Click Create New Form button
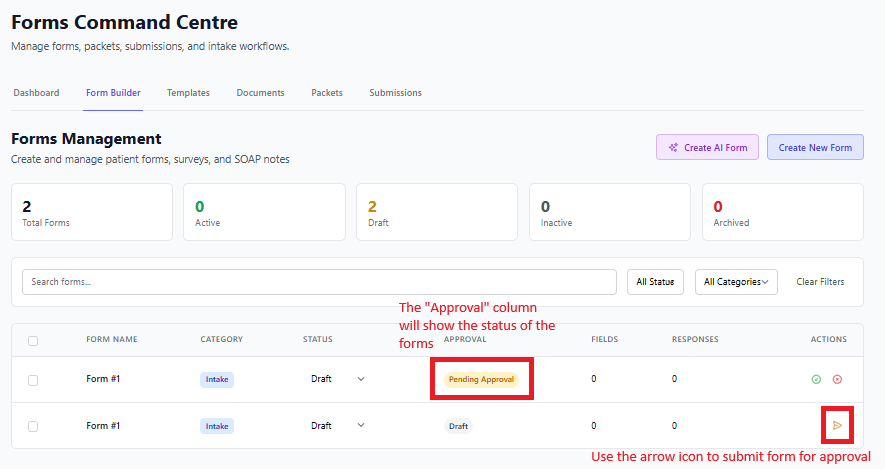Screen dimensions: 885x469 [815, 147]
